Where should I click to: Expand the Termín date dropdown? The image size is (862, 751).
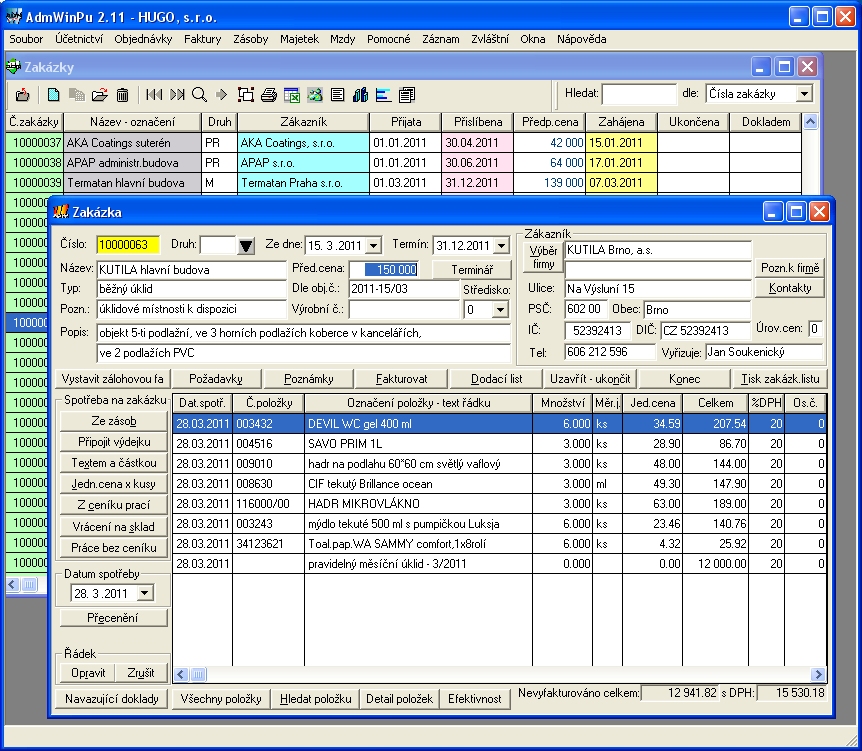tap(502, 246)
